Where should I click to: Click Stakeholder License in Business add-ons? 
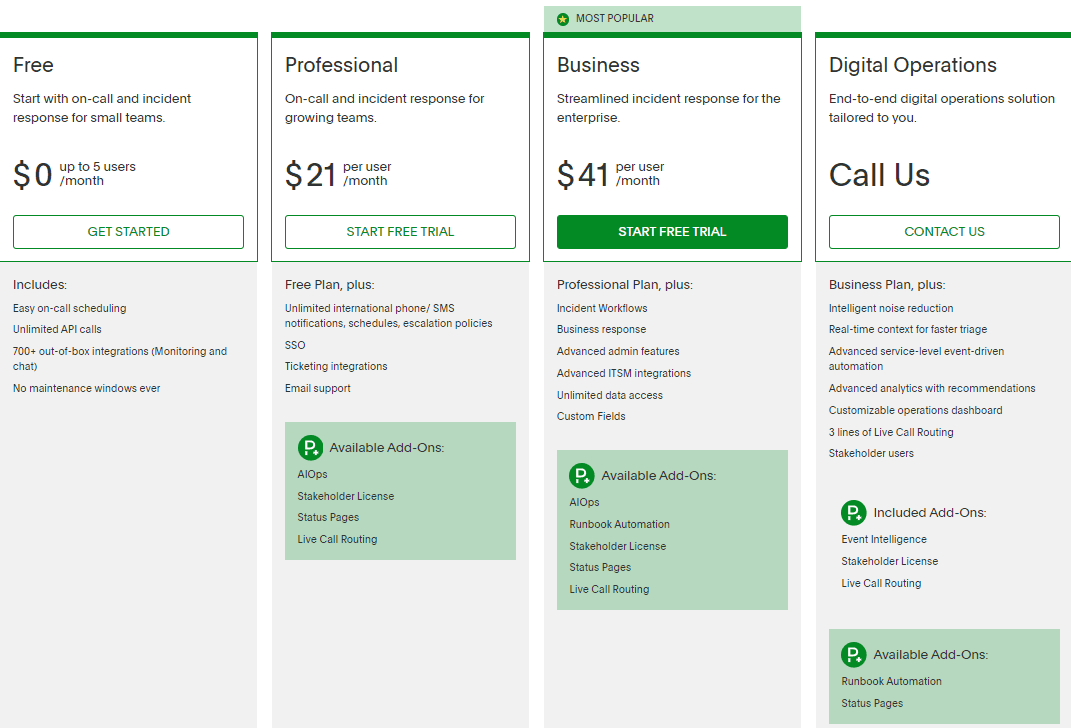pyautogui.click(x=617, y=546)
